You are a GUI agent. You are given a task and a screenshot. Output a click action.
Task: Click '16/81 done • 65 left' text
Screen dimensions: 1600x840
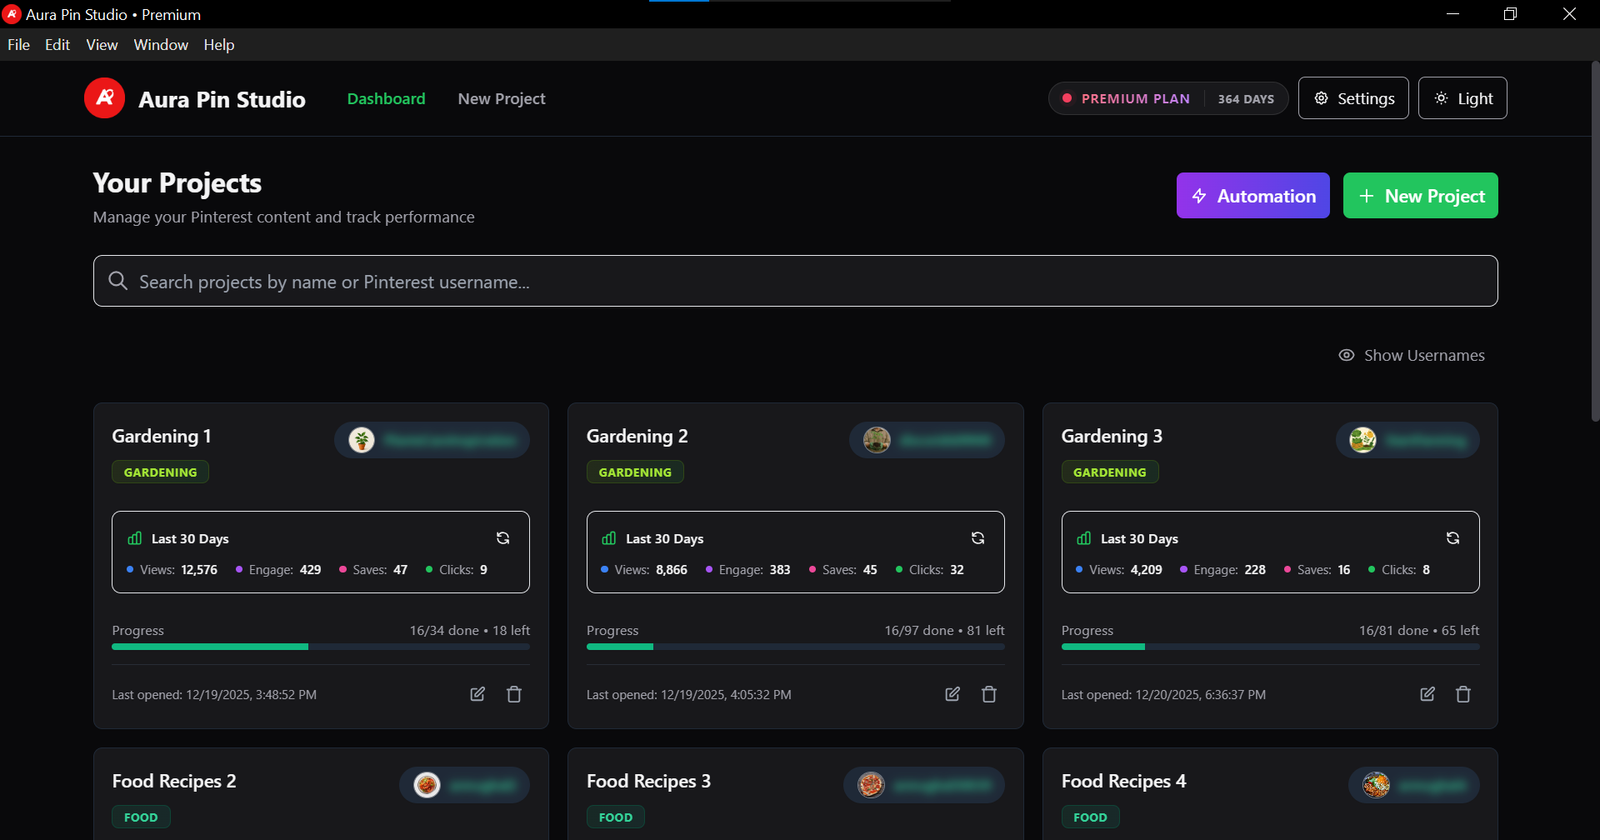1419,630
